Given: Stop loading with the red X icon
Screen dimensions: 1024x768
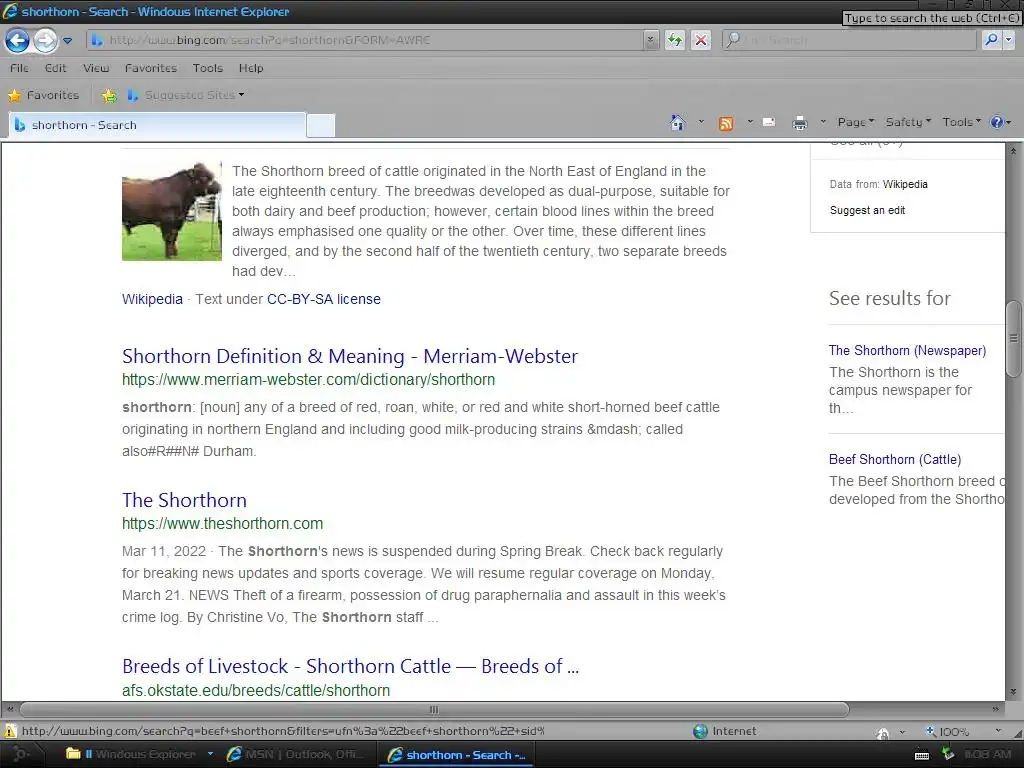Looking at the screenshot, I should pyautogui.click(x=701, y=40).
